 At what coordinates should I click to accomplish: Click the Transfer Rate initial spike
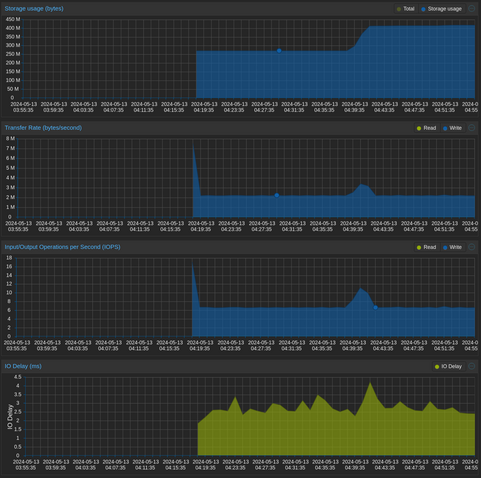(193, 144)
